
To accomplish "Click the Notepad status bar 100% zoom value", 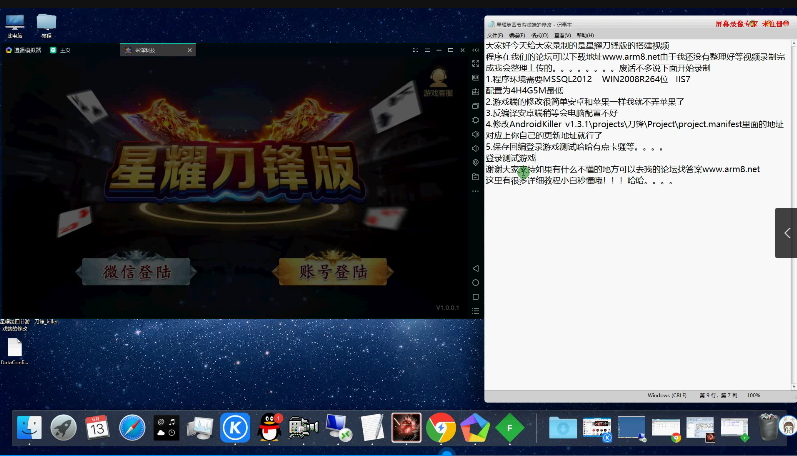I will [753, 395].
